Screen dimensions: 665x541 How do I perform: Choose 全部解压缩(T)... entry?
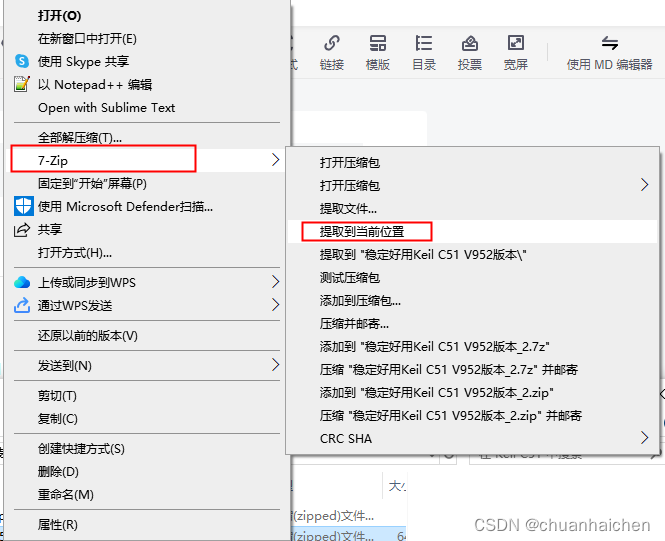pos(80,138)
